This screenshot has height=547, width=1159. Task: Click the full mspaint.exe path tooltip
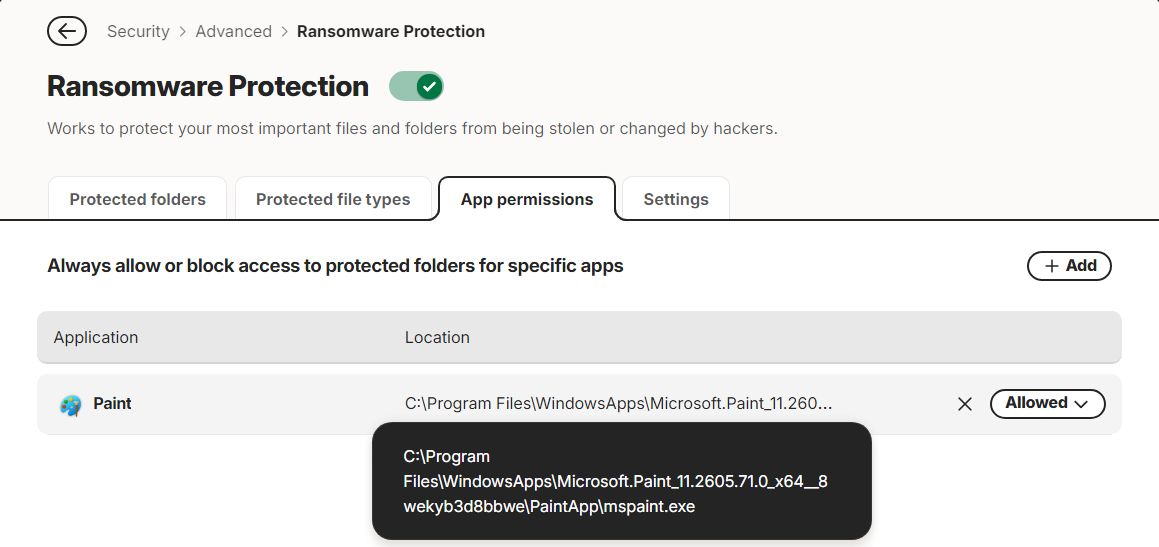click(622, 481)
